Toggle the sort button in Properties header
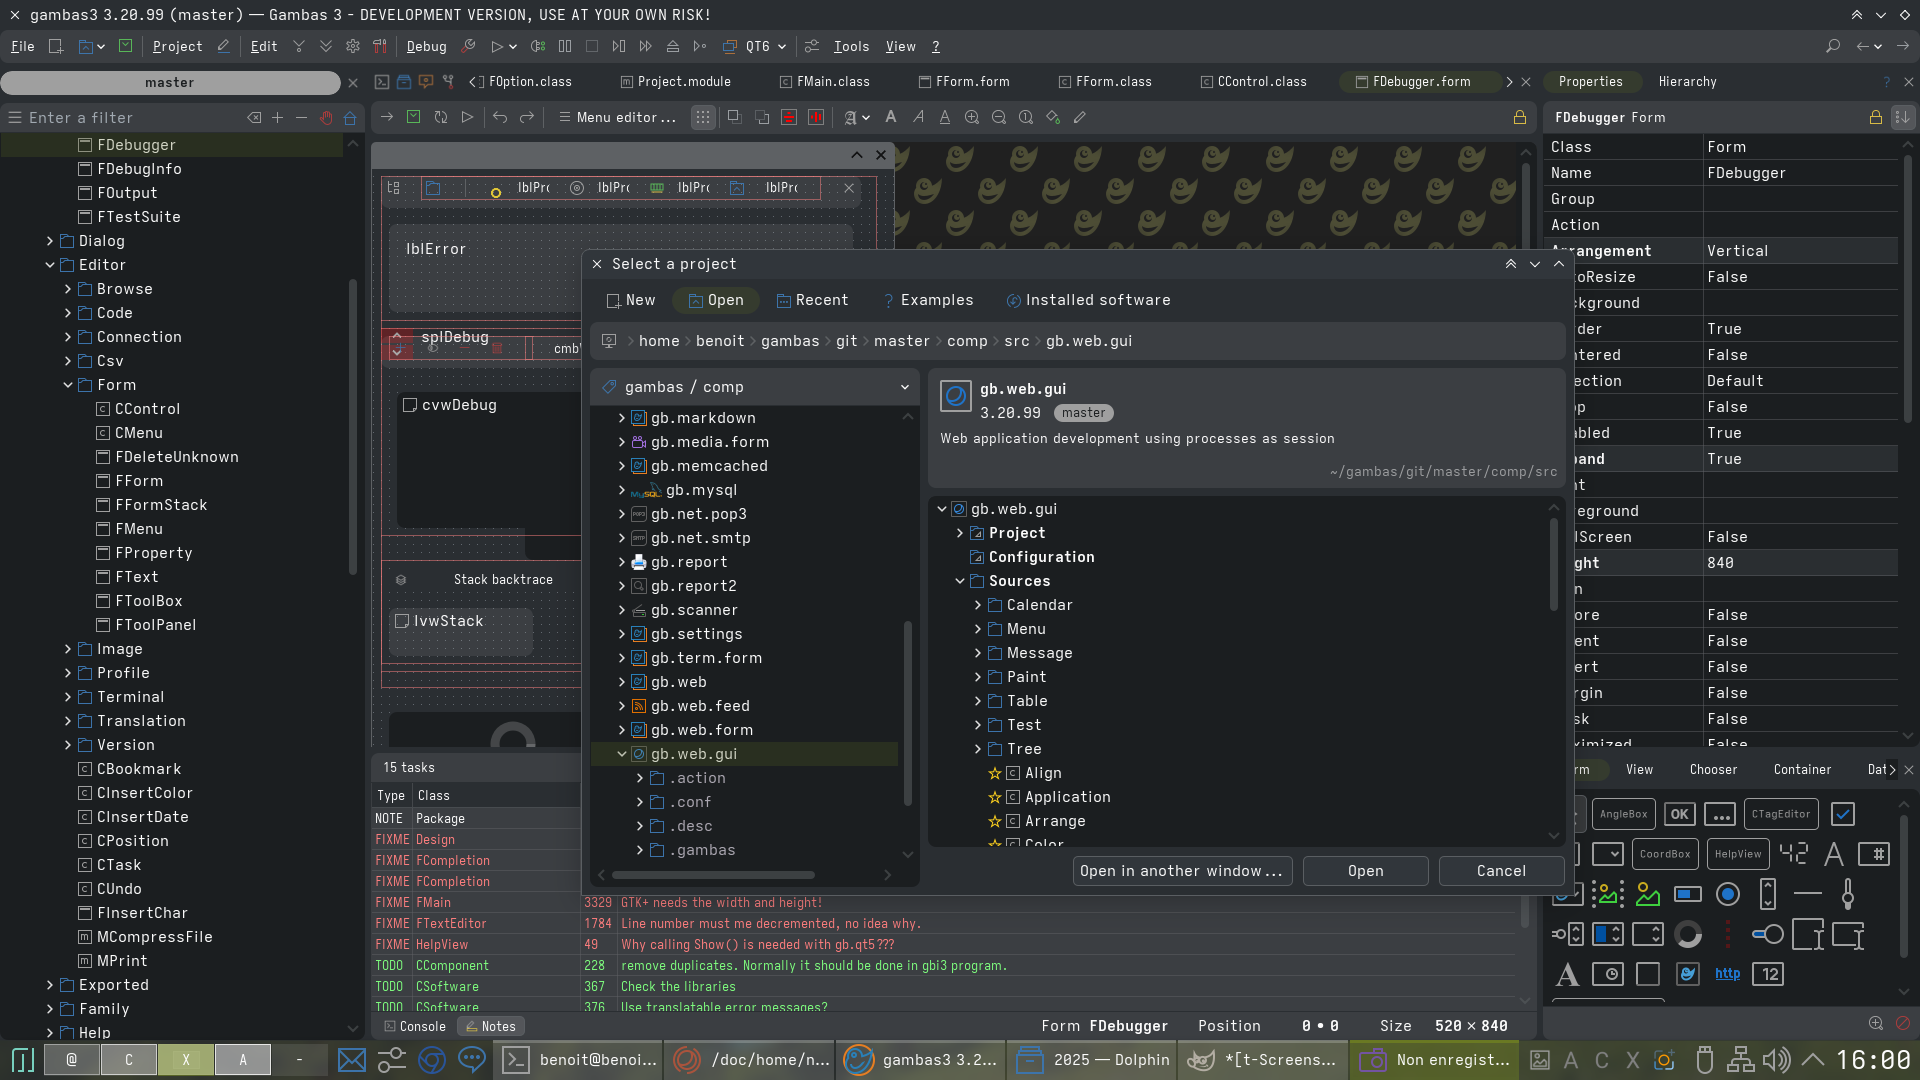This screenshot has height=1080, width=1920. coord(1902,118)
